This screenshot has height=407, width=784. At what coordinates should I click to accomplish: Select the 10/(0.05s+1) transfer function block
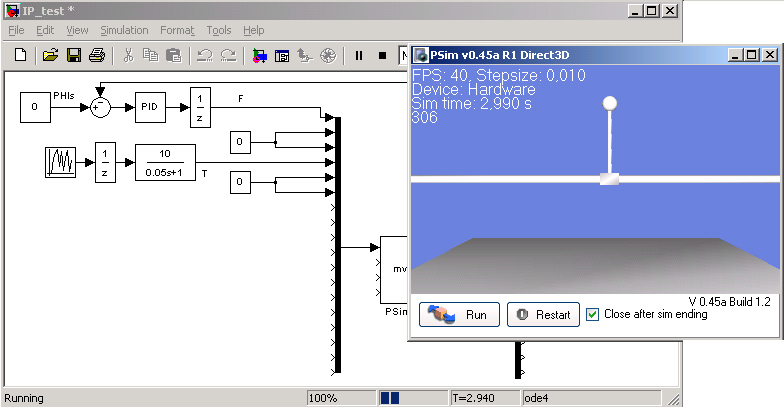tap(165, 160)
